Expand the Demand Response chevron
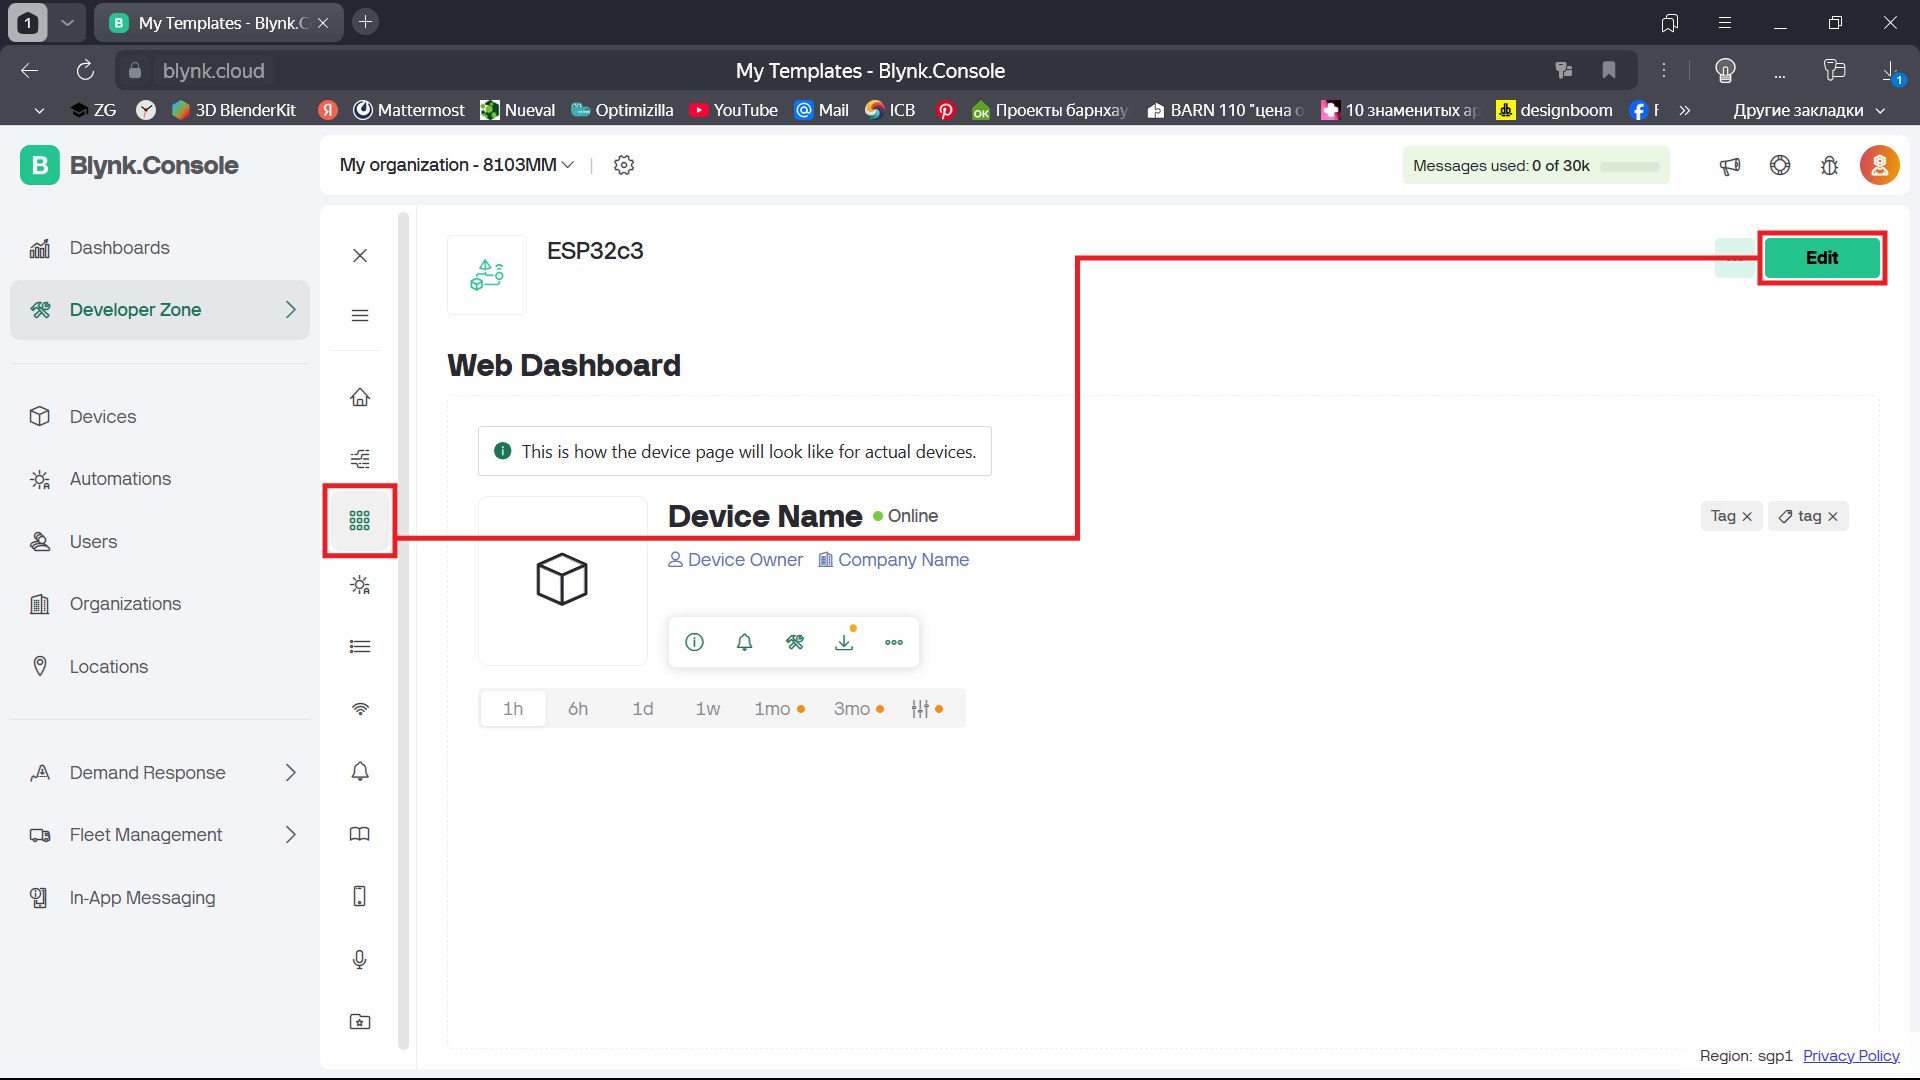This screenshot has height=1080, width=1920. pyautogui.click(x=291, y=773)
